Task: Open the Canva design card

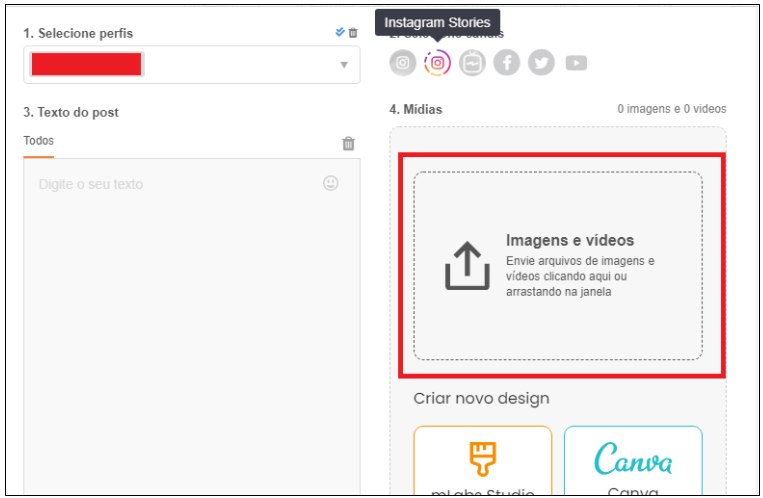Action: pyautogui.click(x=633, y=461)
